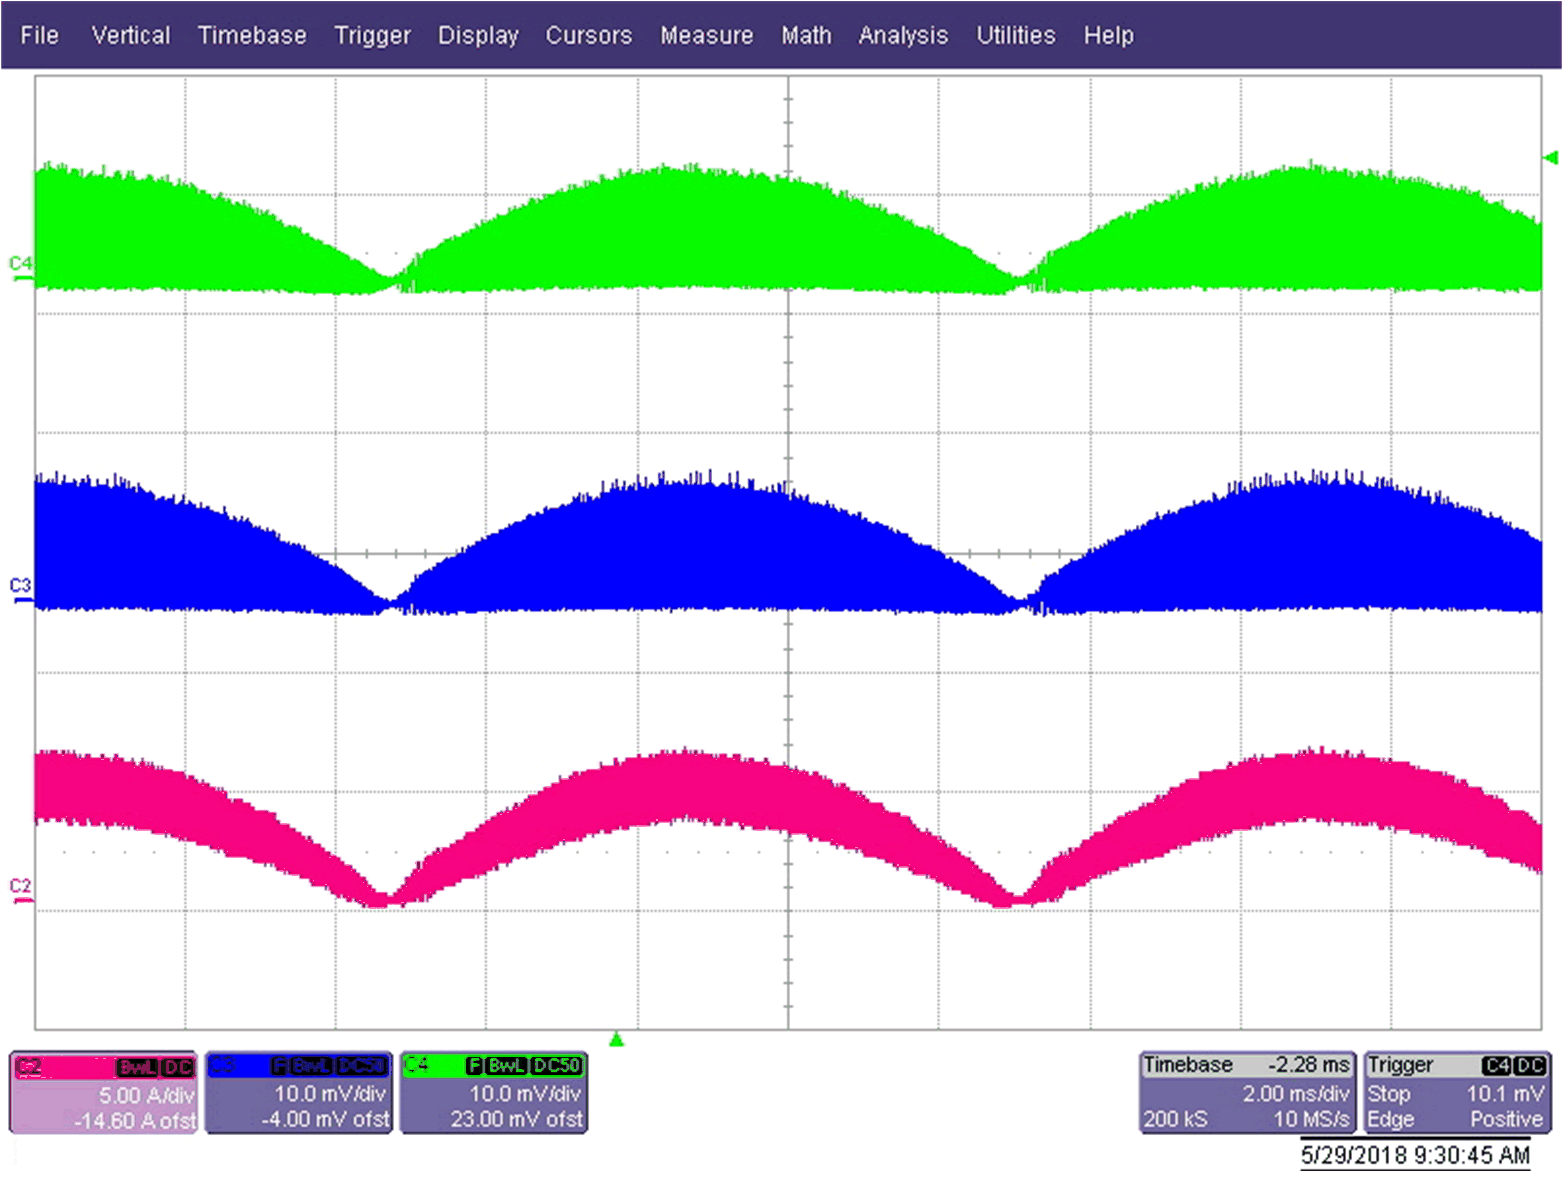
Task: Open the Trigger menu
Action: (x=372, y=35)
